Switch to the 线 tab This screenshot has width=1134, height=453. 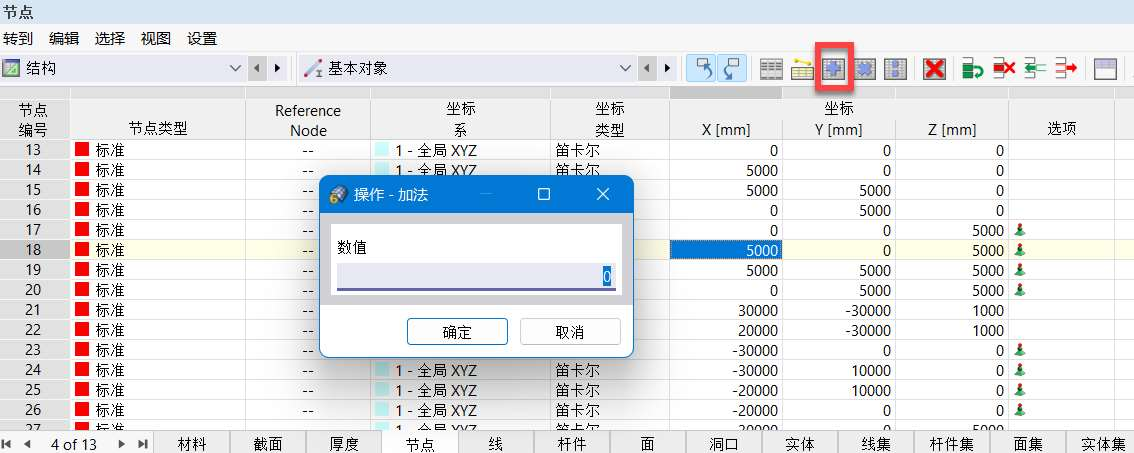[x=495, y=444]
